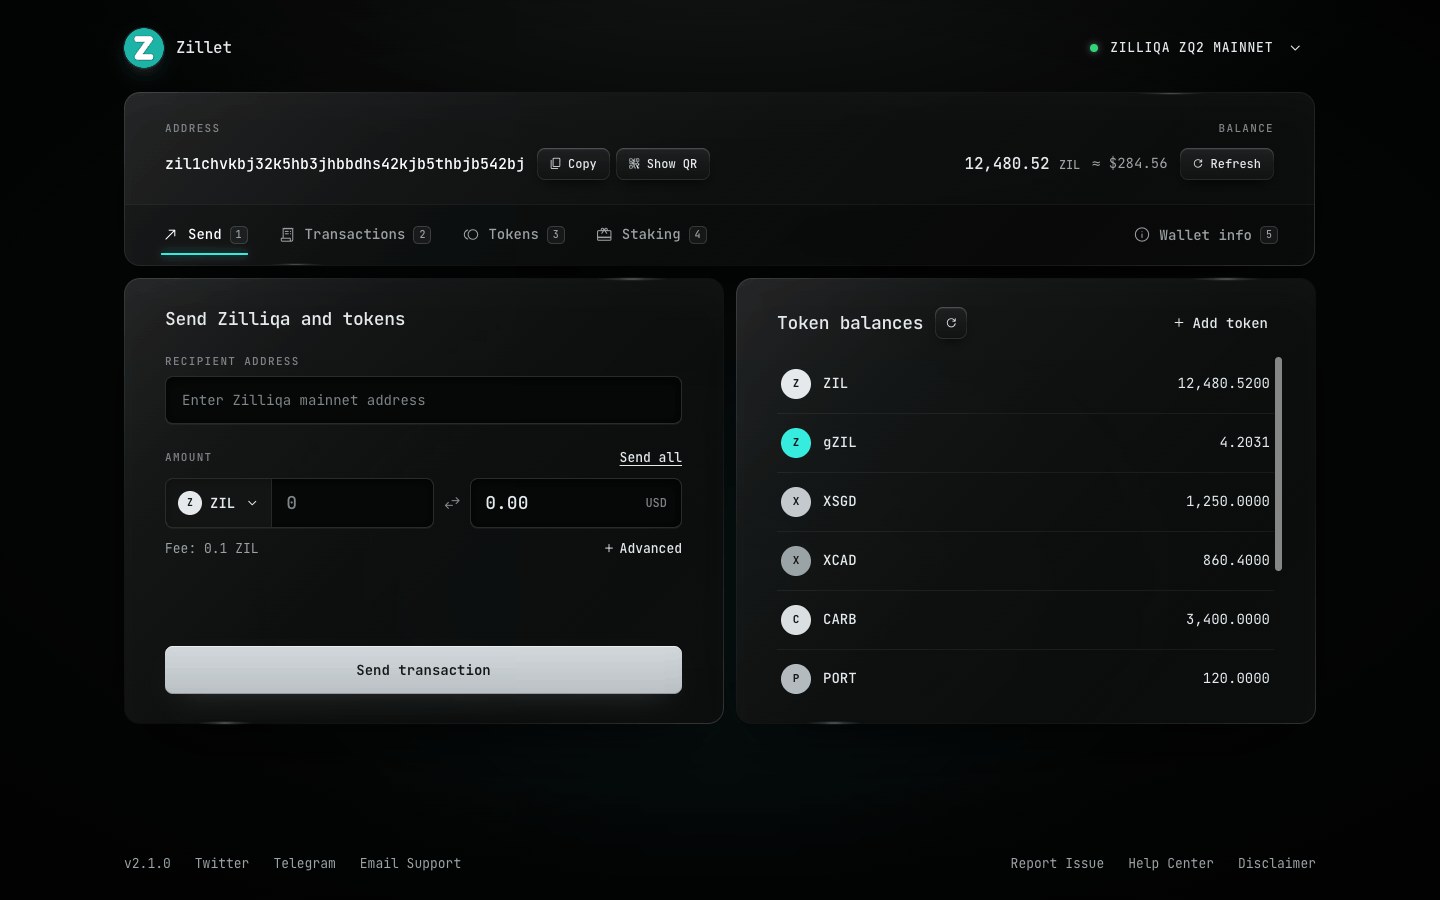Open the Staking tab
This screenshot has width=1440, height=900.
click(x=651, y=235)
